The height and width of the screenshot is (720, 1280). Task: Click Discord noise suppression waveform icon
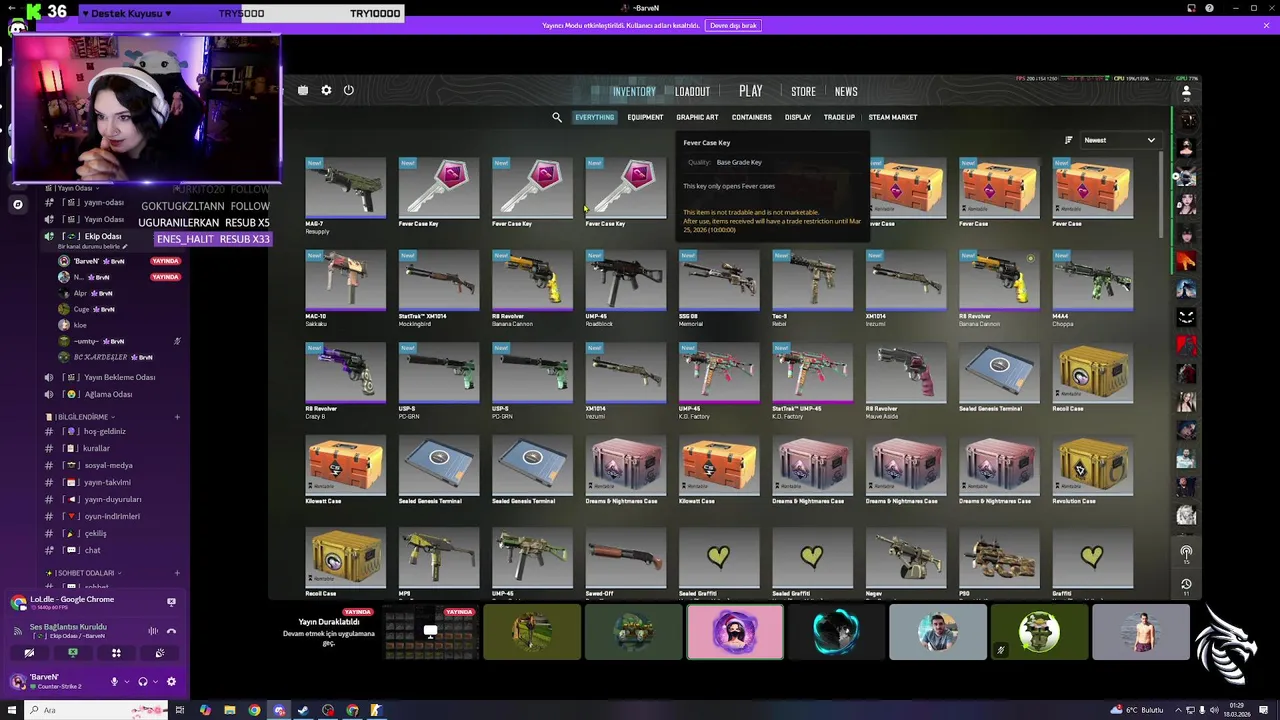point(153,631)
